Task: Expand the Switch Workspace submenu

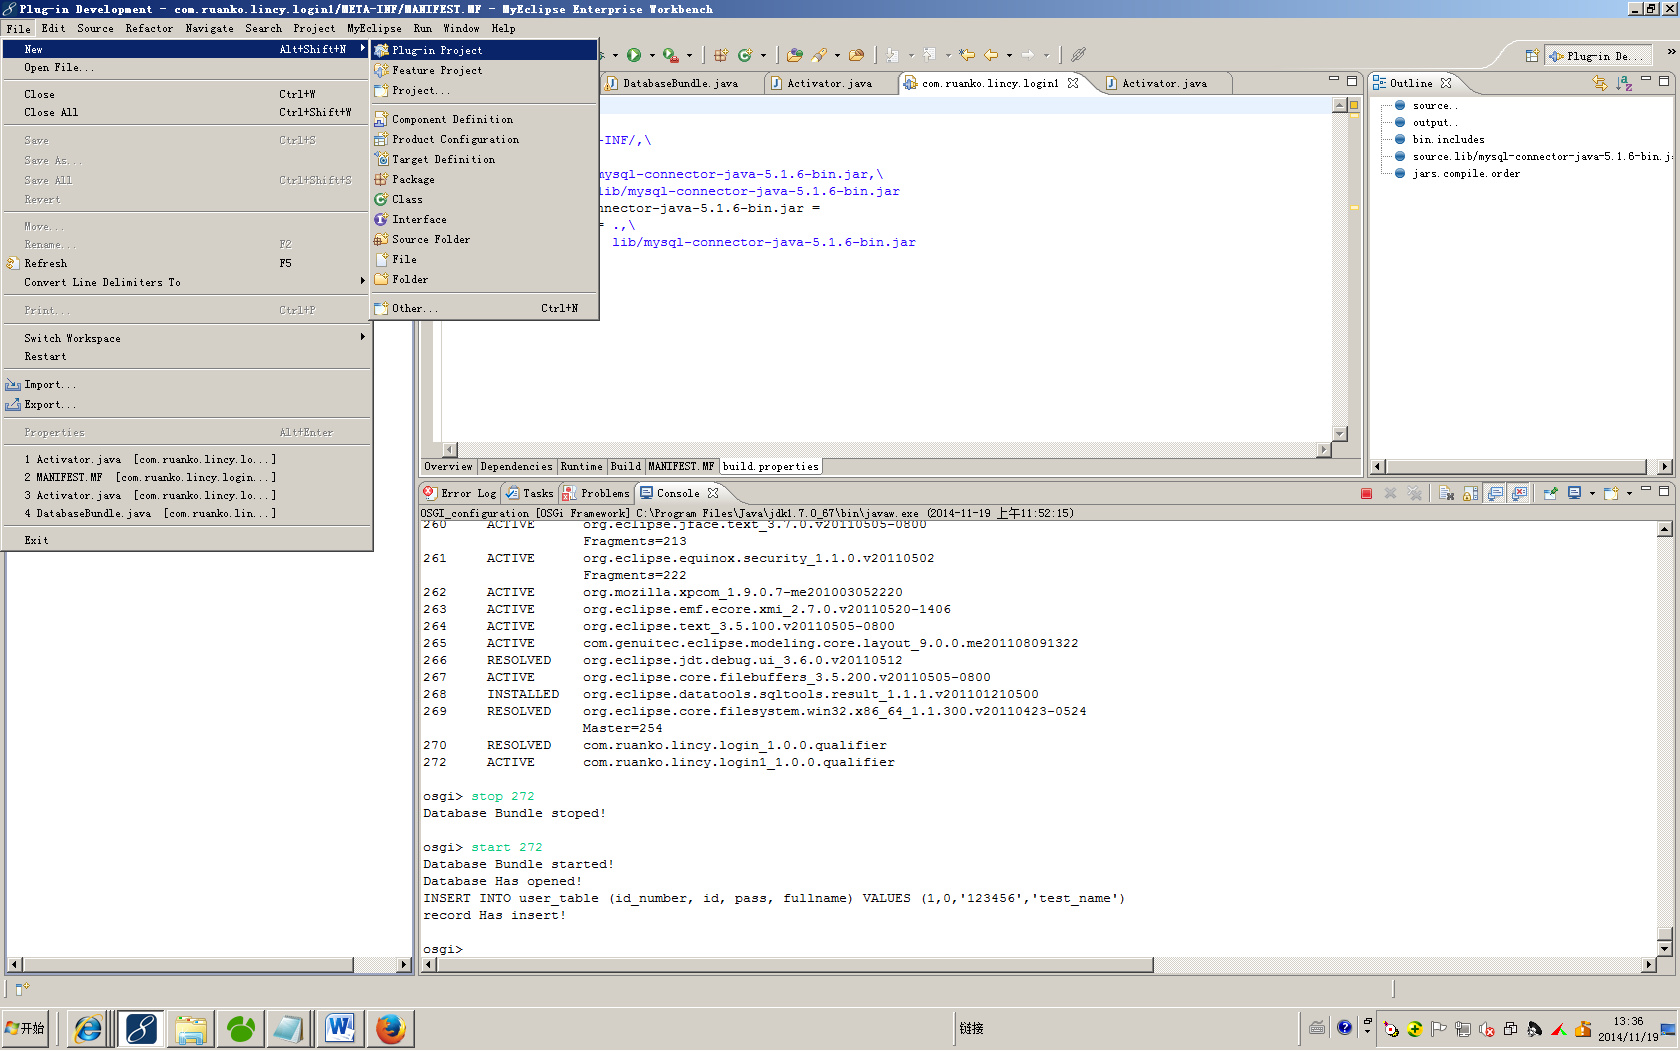Action: point(186,338)
